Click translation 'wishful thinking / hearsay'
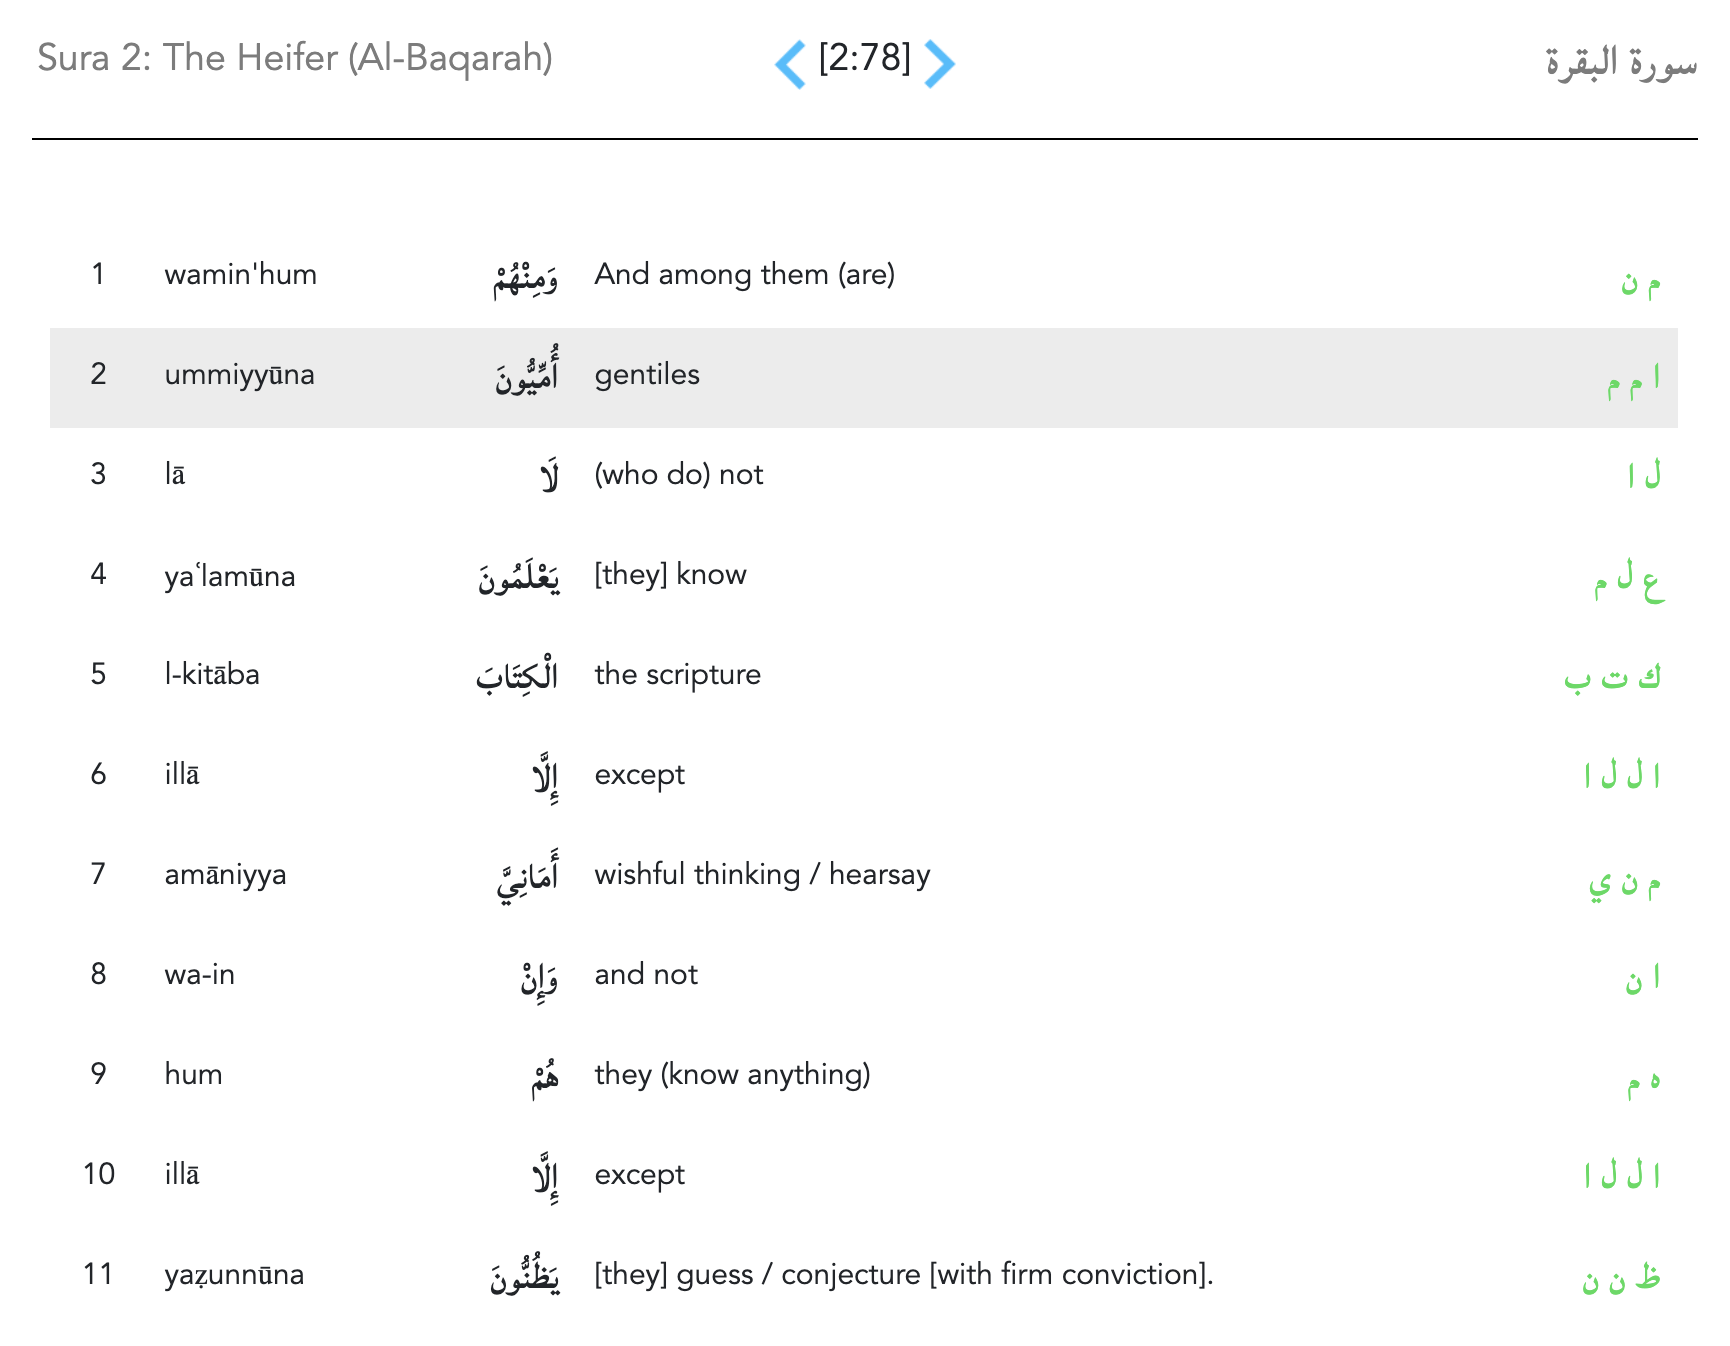This screenshot has width=1730, height=1346. click(x=762, y=874)
